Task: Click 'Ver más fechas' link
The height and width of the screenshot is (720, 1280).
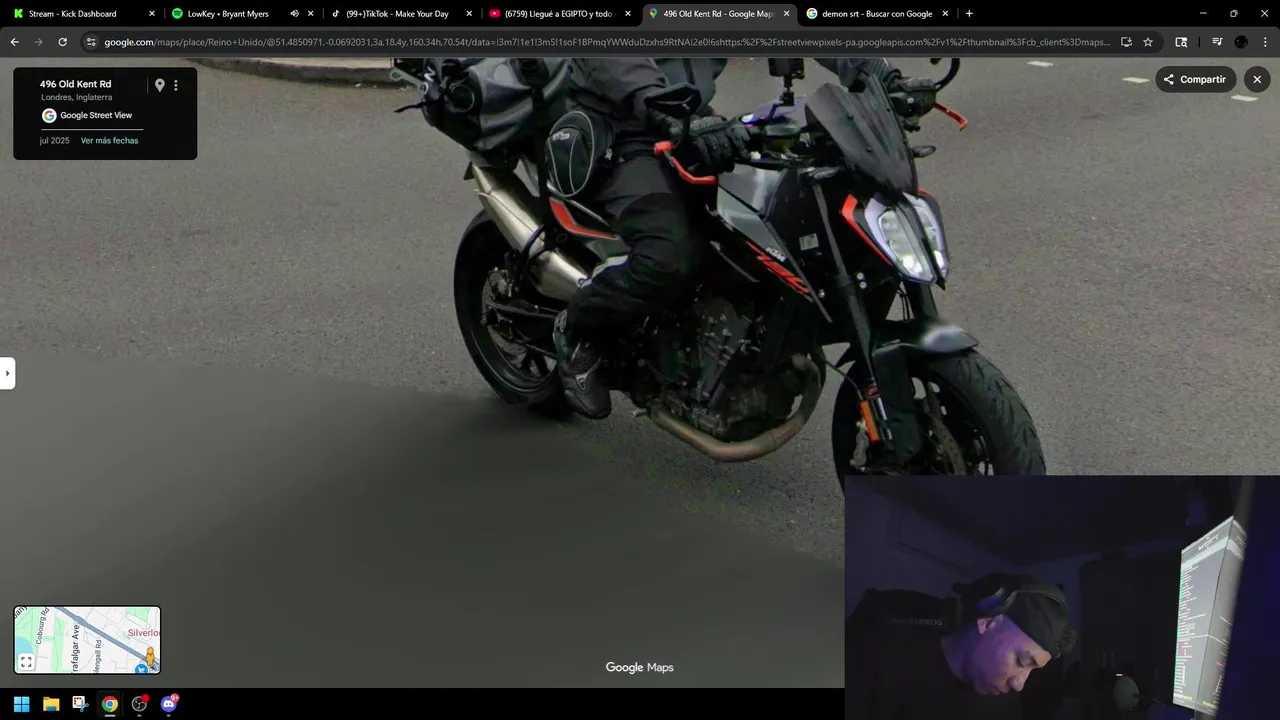Action: click(109, 141)
